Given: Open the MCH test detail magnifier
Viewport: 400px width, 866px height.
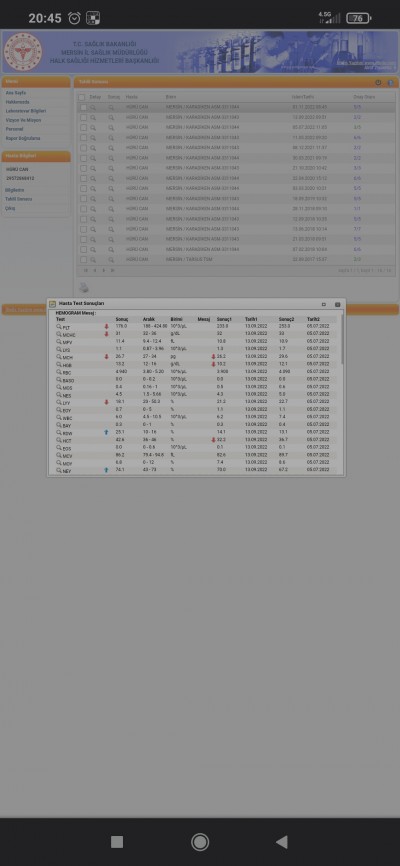Looking at the screenshot, I should click(x=59, y=357).
